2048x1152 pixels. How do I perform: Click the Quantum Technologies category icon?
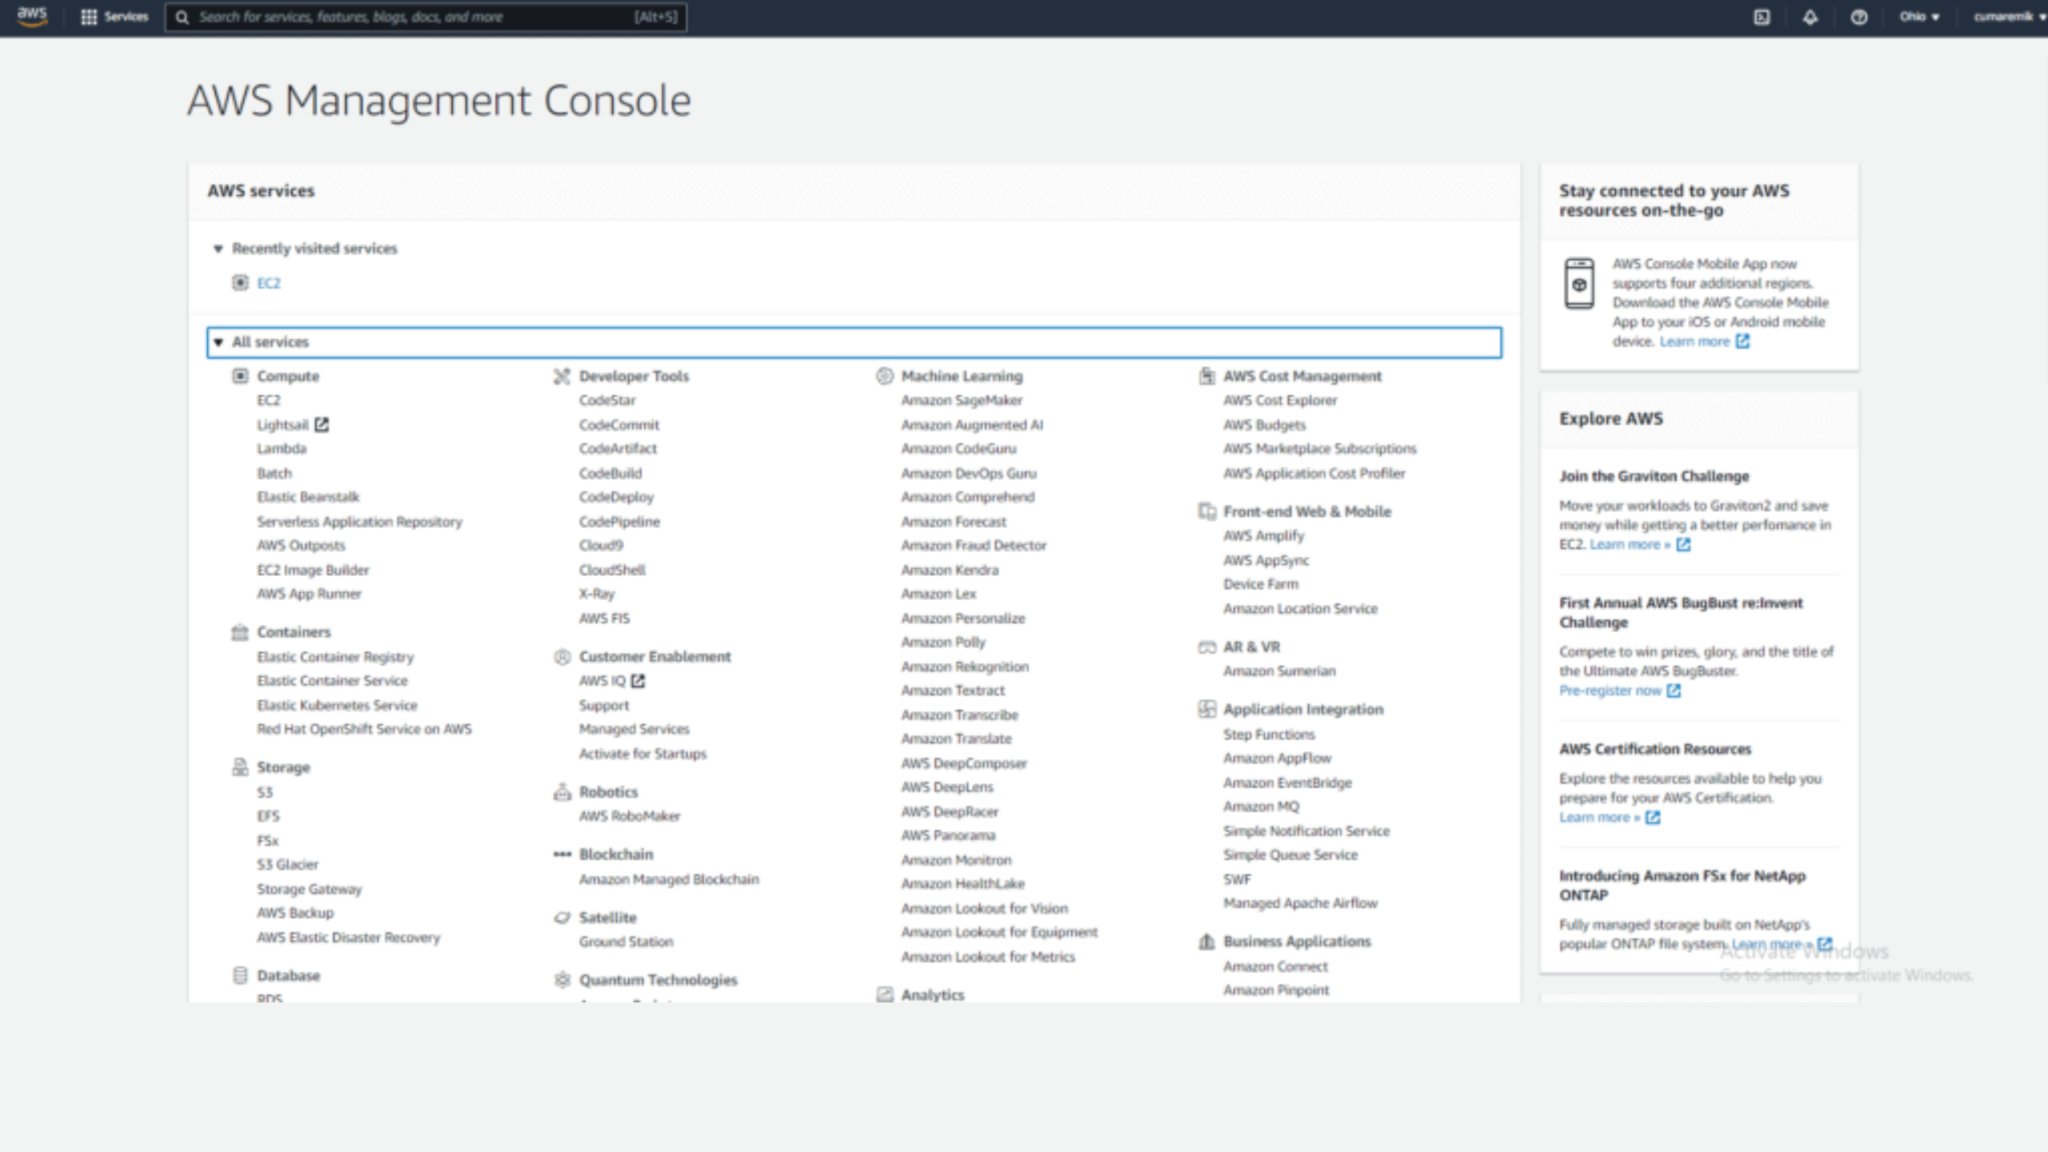point(562,980)
